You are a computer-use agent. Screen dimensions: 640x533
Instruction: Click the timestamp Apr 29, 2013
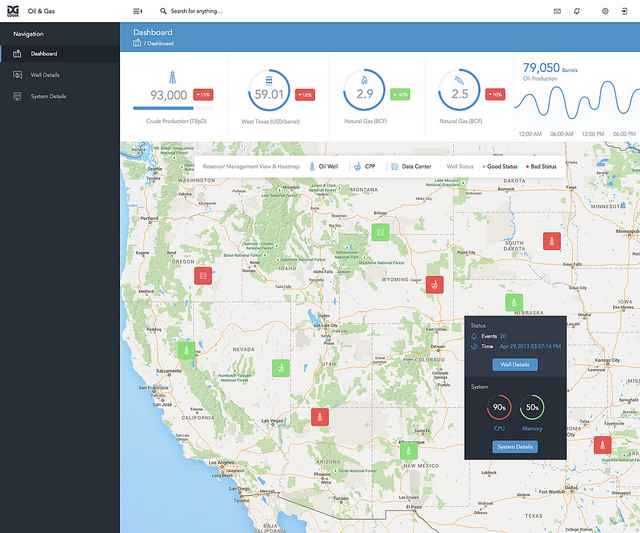pyautogui.click(x=530, y=346)
